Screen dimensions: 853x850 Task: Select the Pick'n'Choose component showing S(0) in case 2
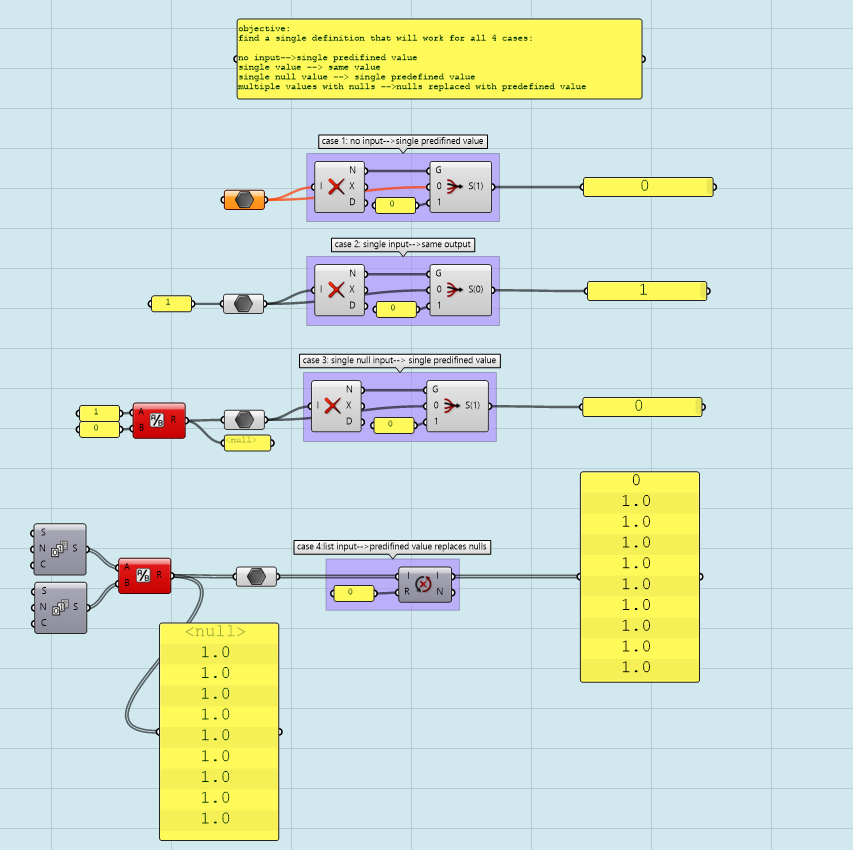460,290
